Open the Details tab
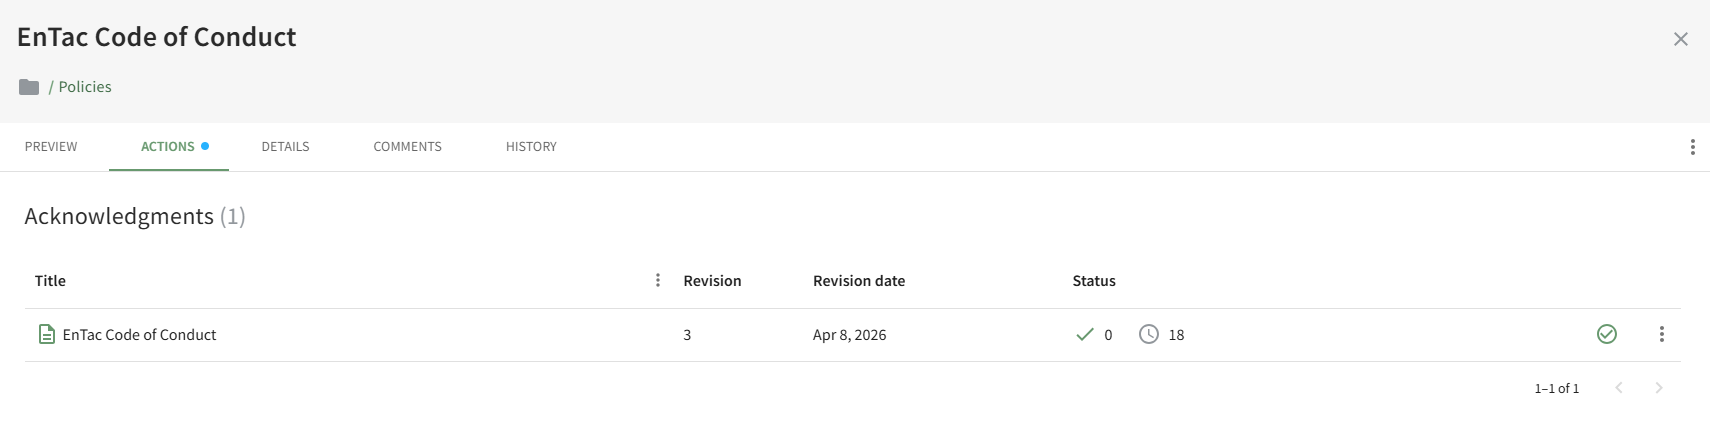 [x=285, y=146]
